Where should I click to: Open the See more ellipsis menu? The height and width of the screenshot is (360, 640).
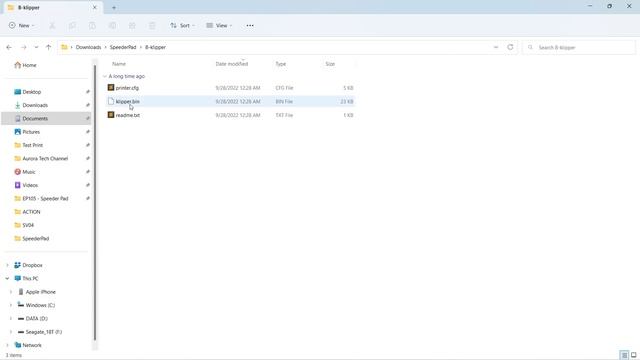click(x=250, y=25)
